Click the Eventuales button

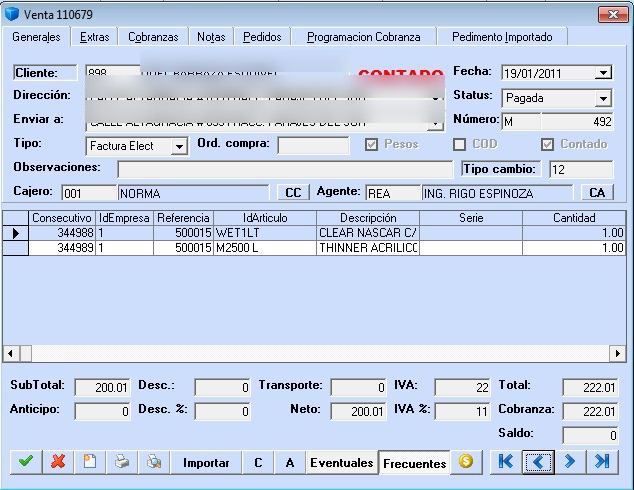342,463
